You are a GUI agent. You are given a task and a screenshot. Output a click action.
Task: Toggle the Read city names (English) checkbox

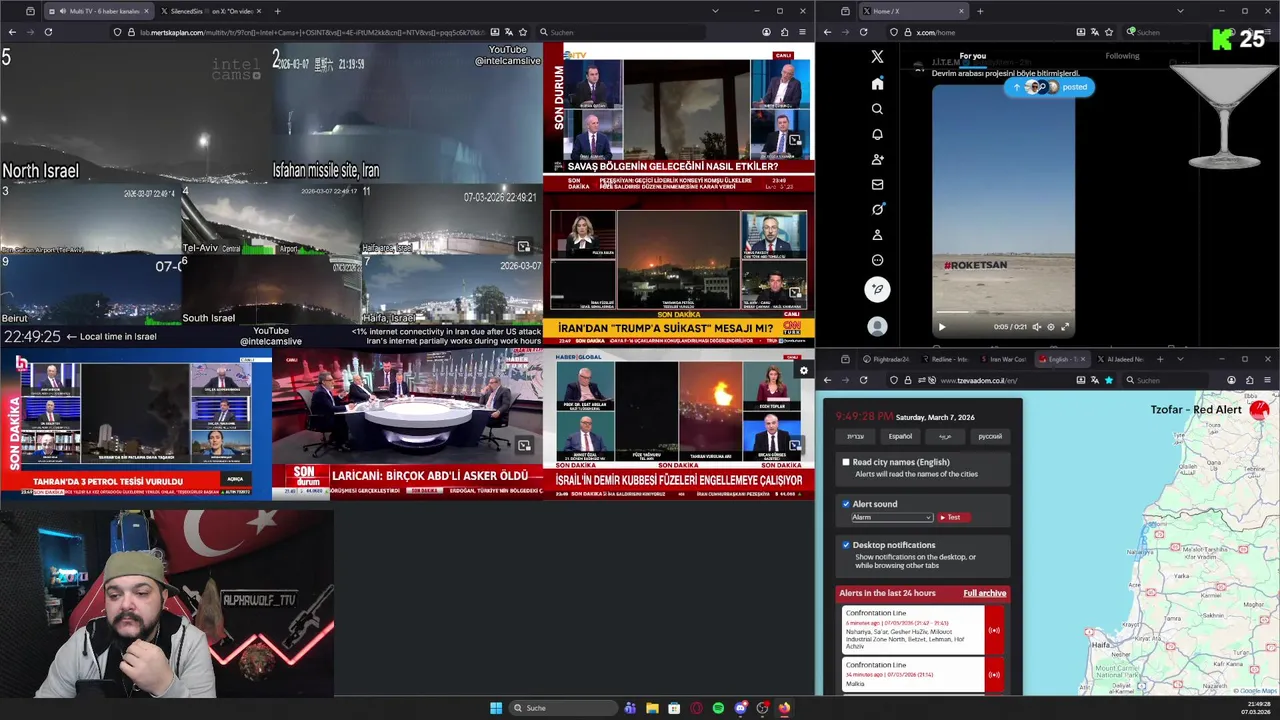(x=846, y=462)
